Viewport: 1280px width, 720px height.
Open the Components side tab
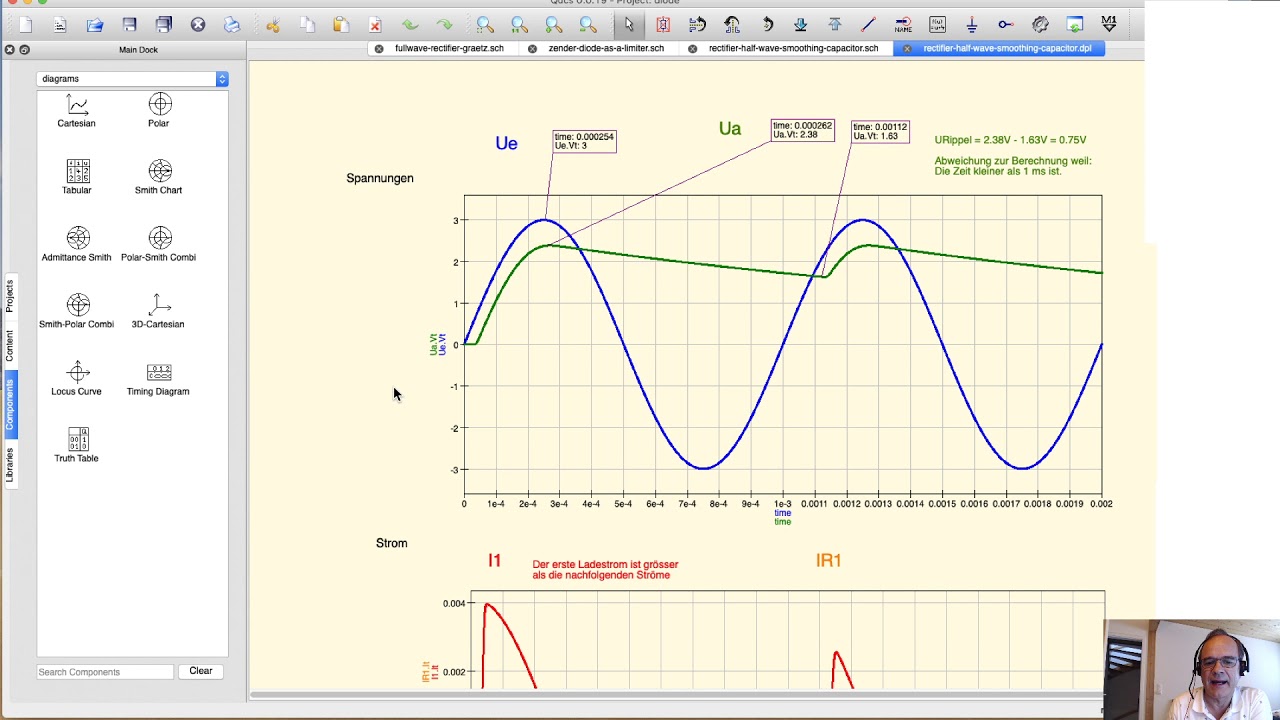pos(10,404)
